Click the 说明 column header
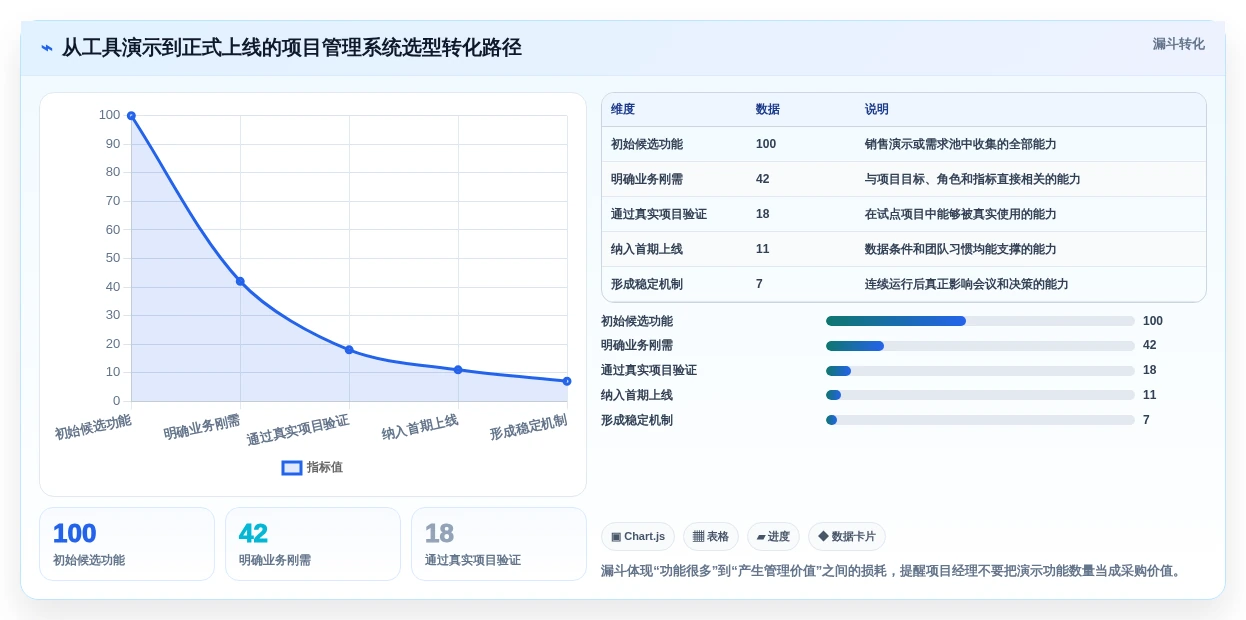1246x620 pixels. tap(877, 109)
